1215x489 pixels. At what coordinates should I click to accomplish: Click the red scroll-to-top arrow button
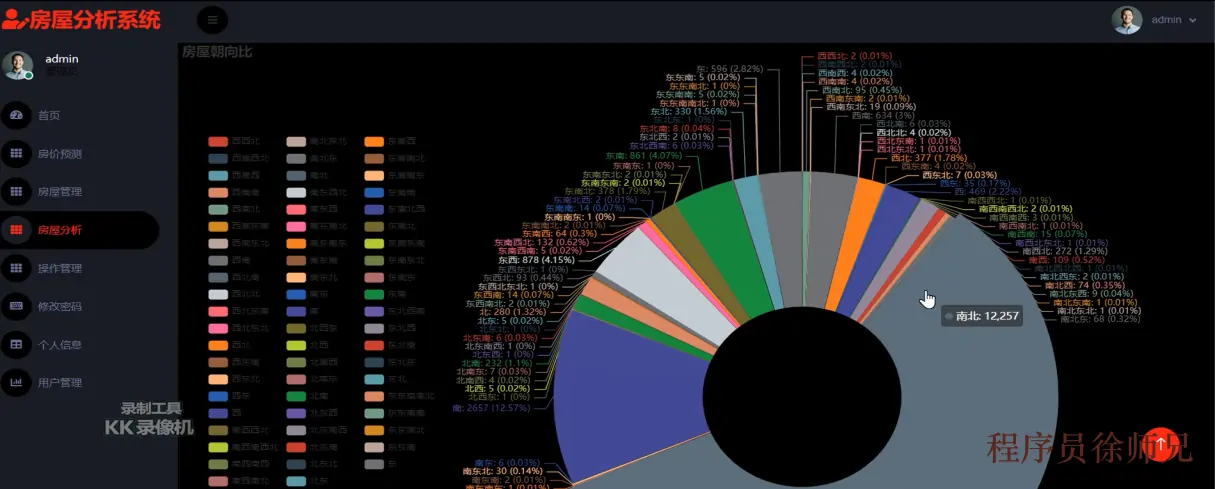coord(1159,443)
